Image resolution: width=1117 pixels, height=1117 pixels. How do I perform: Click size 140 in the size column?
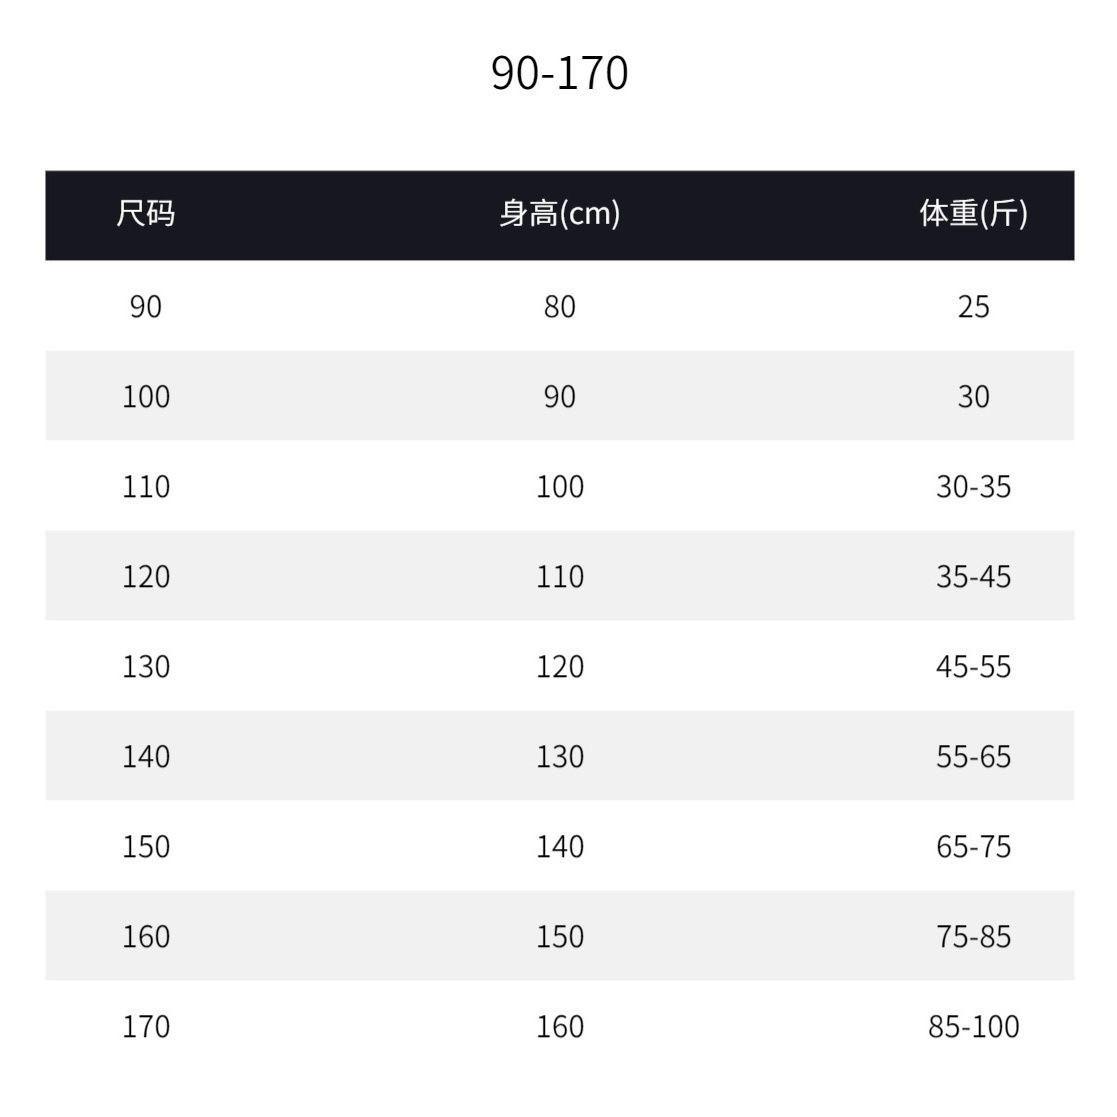pos(146,757)
